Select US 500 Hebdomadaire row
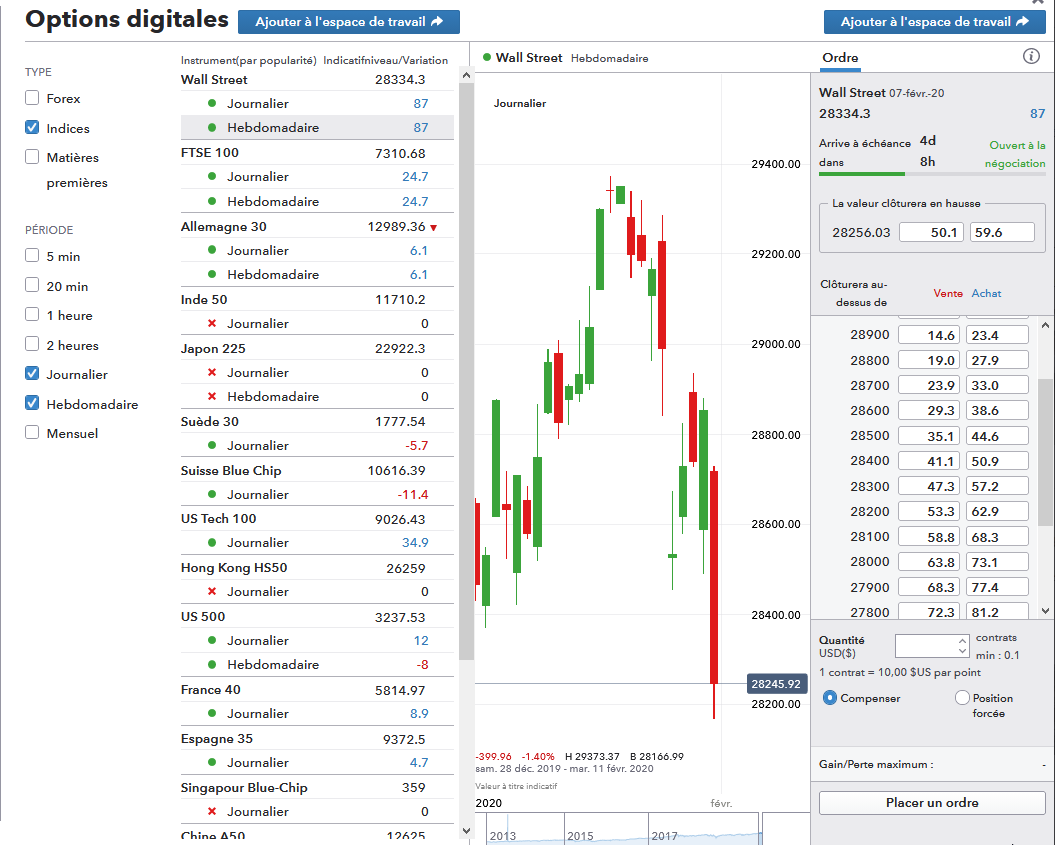The image size is (1055, 845). tap(317, 665)
